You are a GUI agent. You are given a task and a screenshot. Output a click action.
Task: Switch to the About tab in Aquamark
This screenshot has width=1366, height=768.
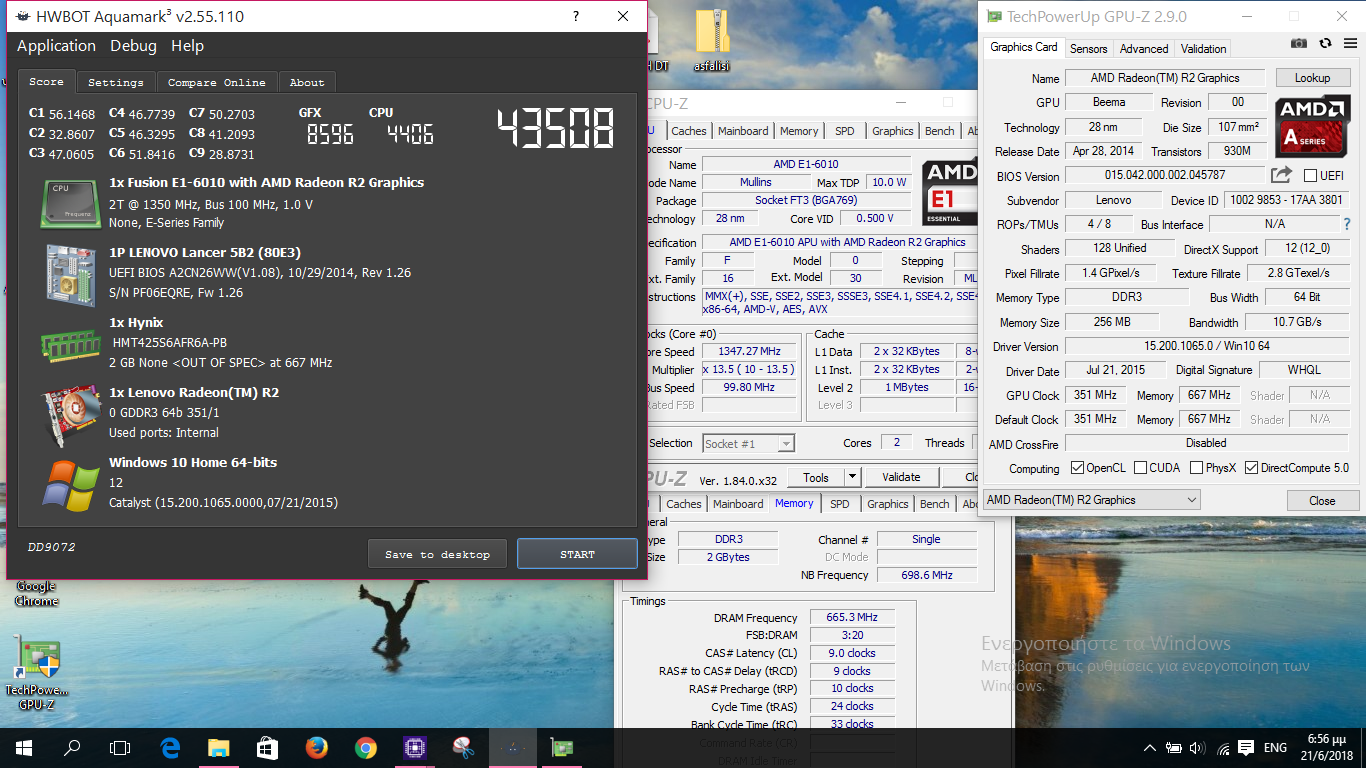click(307, 82)
